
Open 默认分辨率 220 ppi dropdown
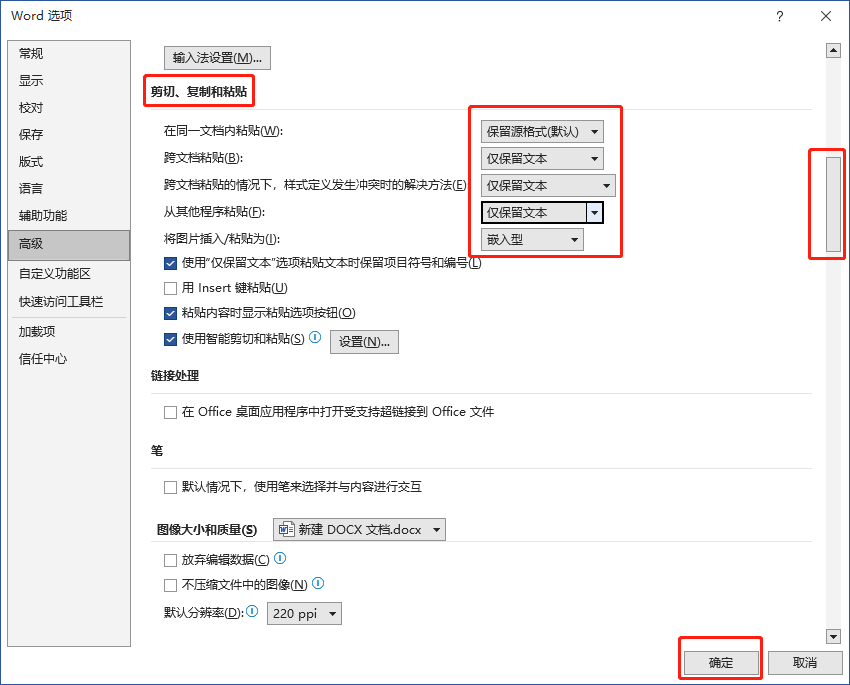click(x=304, y=613)
